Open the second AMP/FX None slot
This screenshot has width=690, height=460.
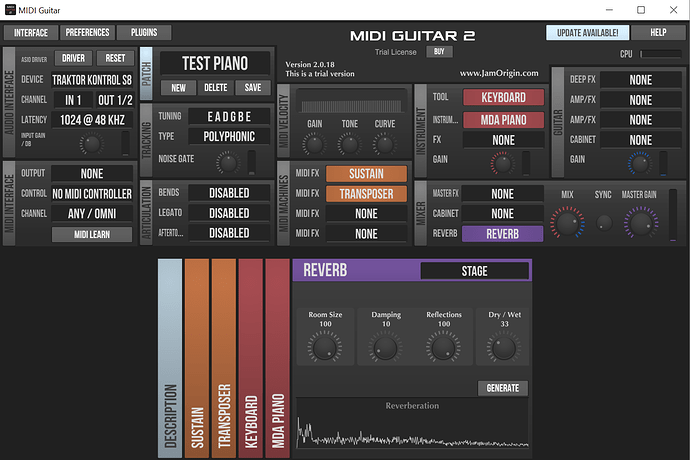click(x=641, y=120)
